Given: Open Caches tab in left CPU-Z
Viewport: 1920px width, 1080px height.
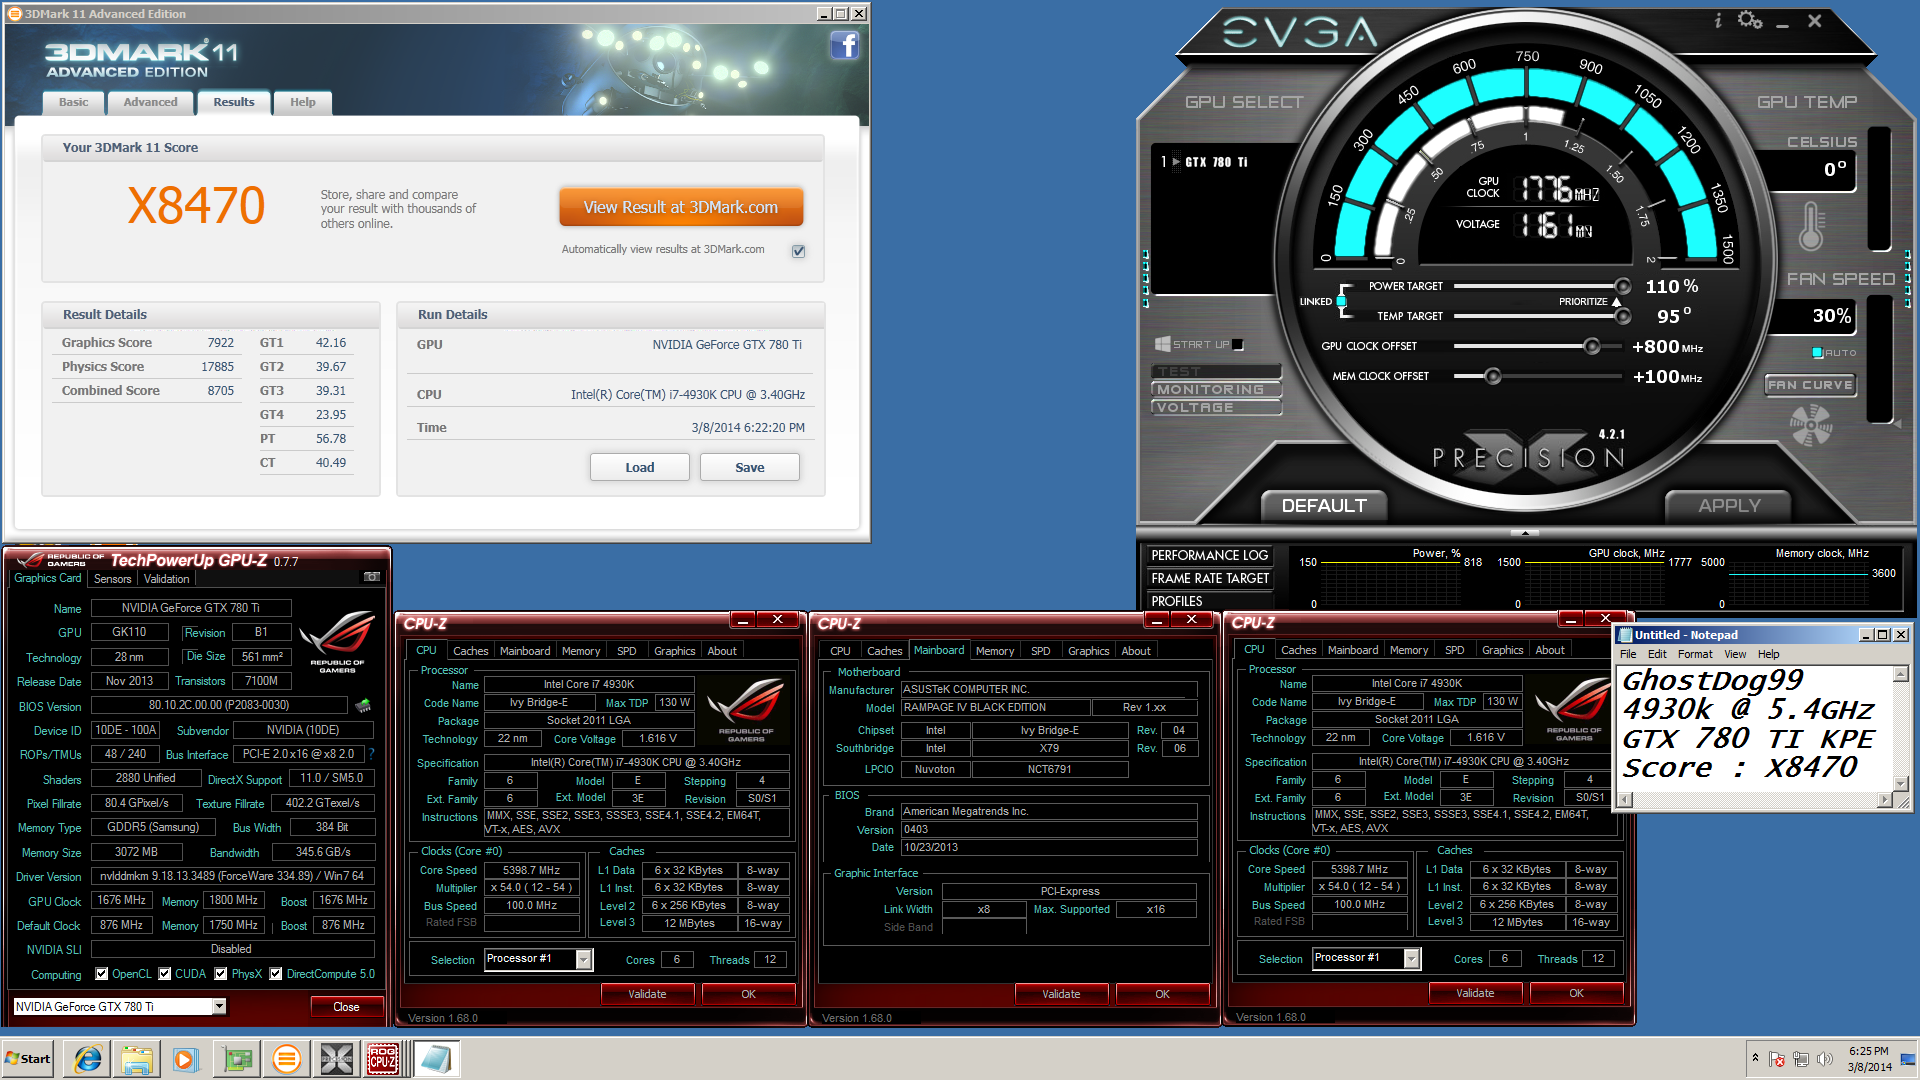Looking at the screenshot, I should (x=470, y=651).
